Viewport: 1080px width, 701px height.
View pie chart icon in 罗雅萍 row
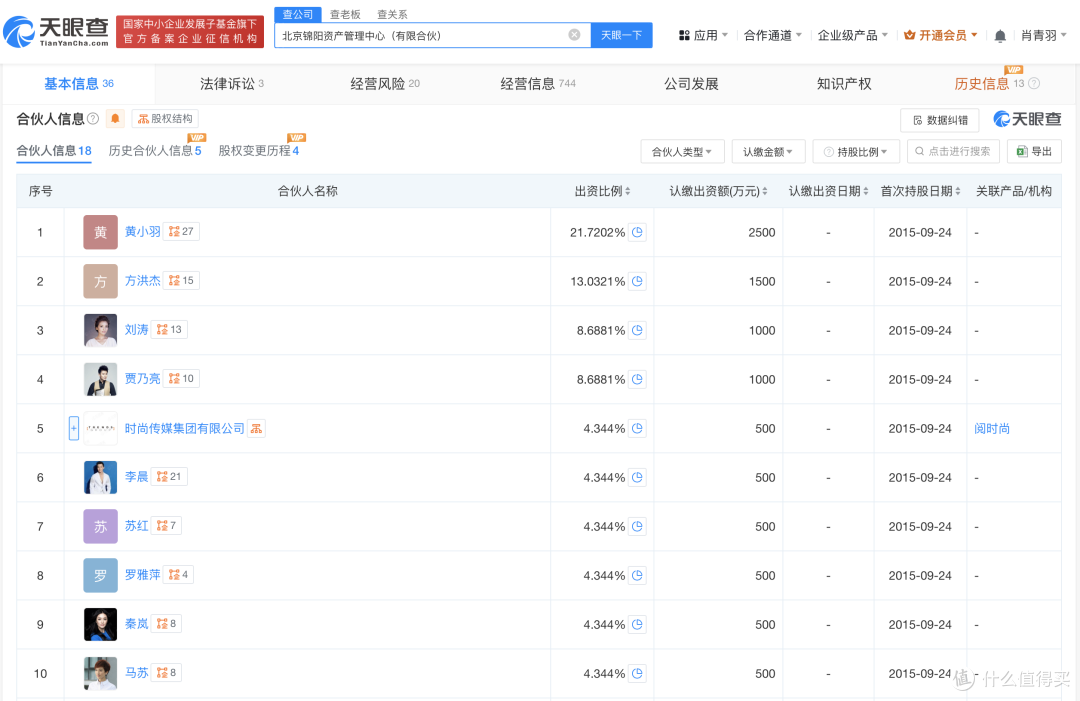tap(637, 575)
